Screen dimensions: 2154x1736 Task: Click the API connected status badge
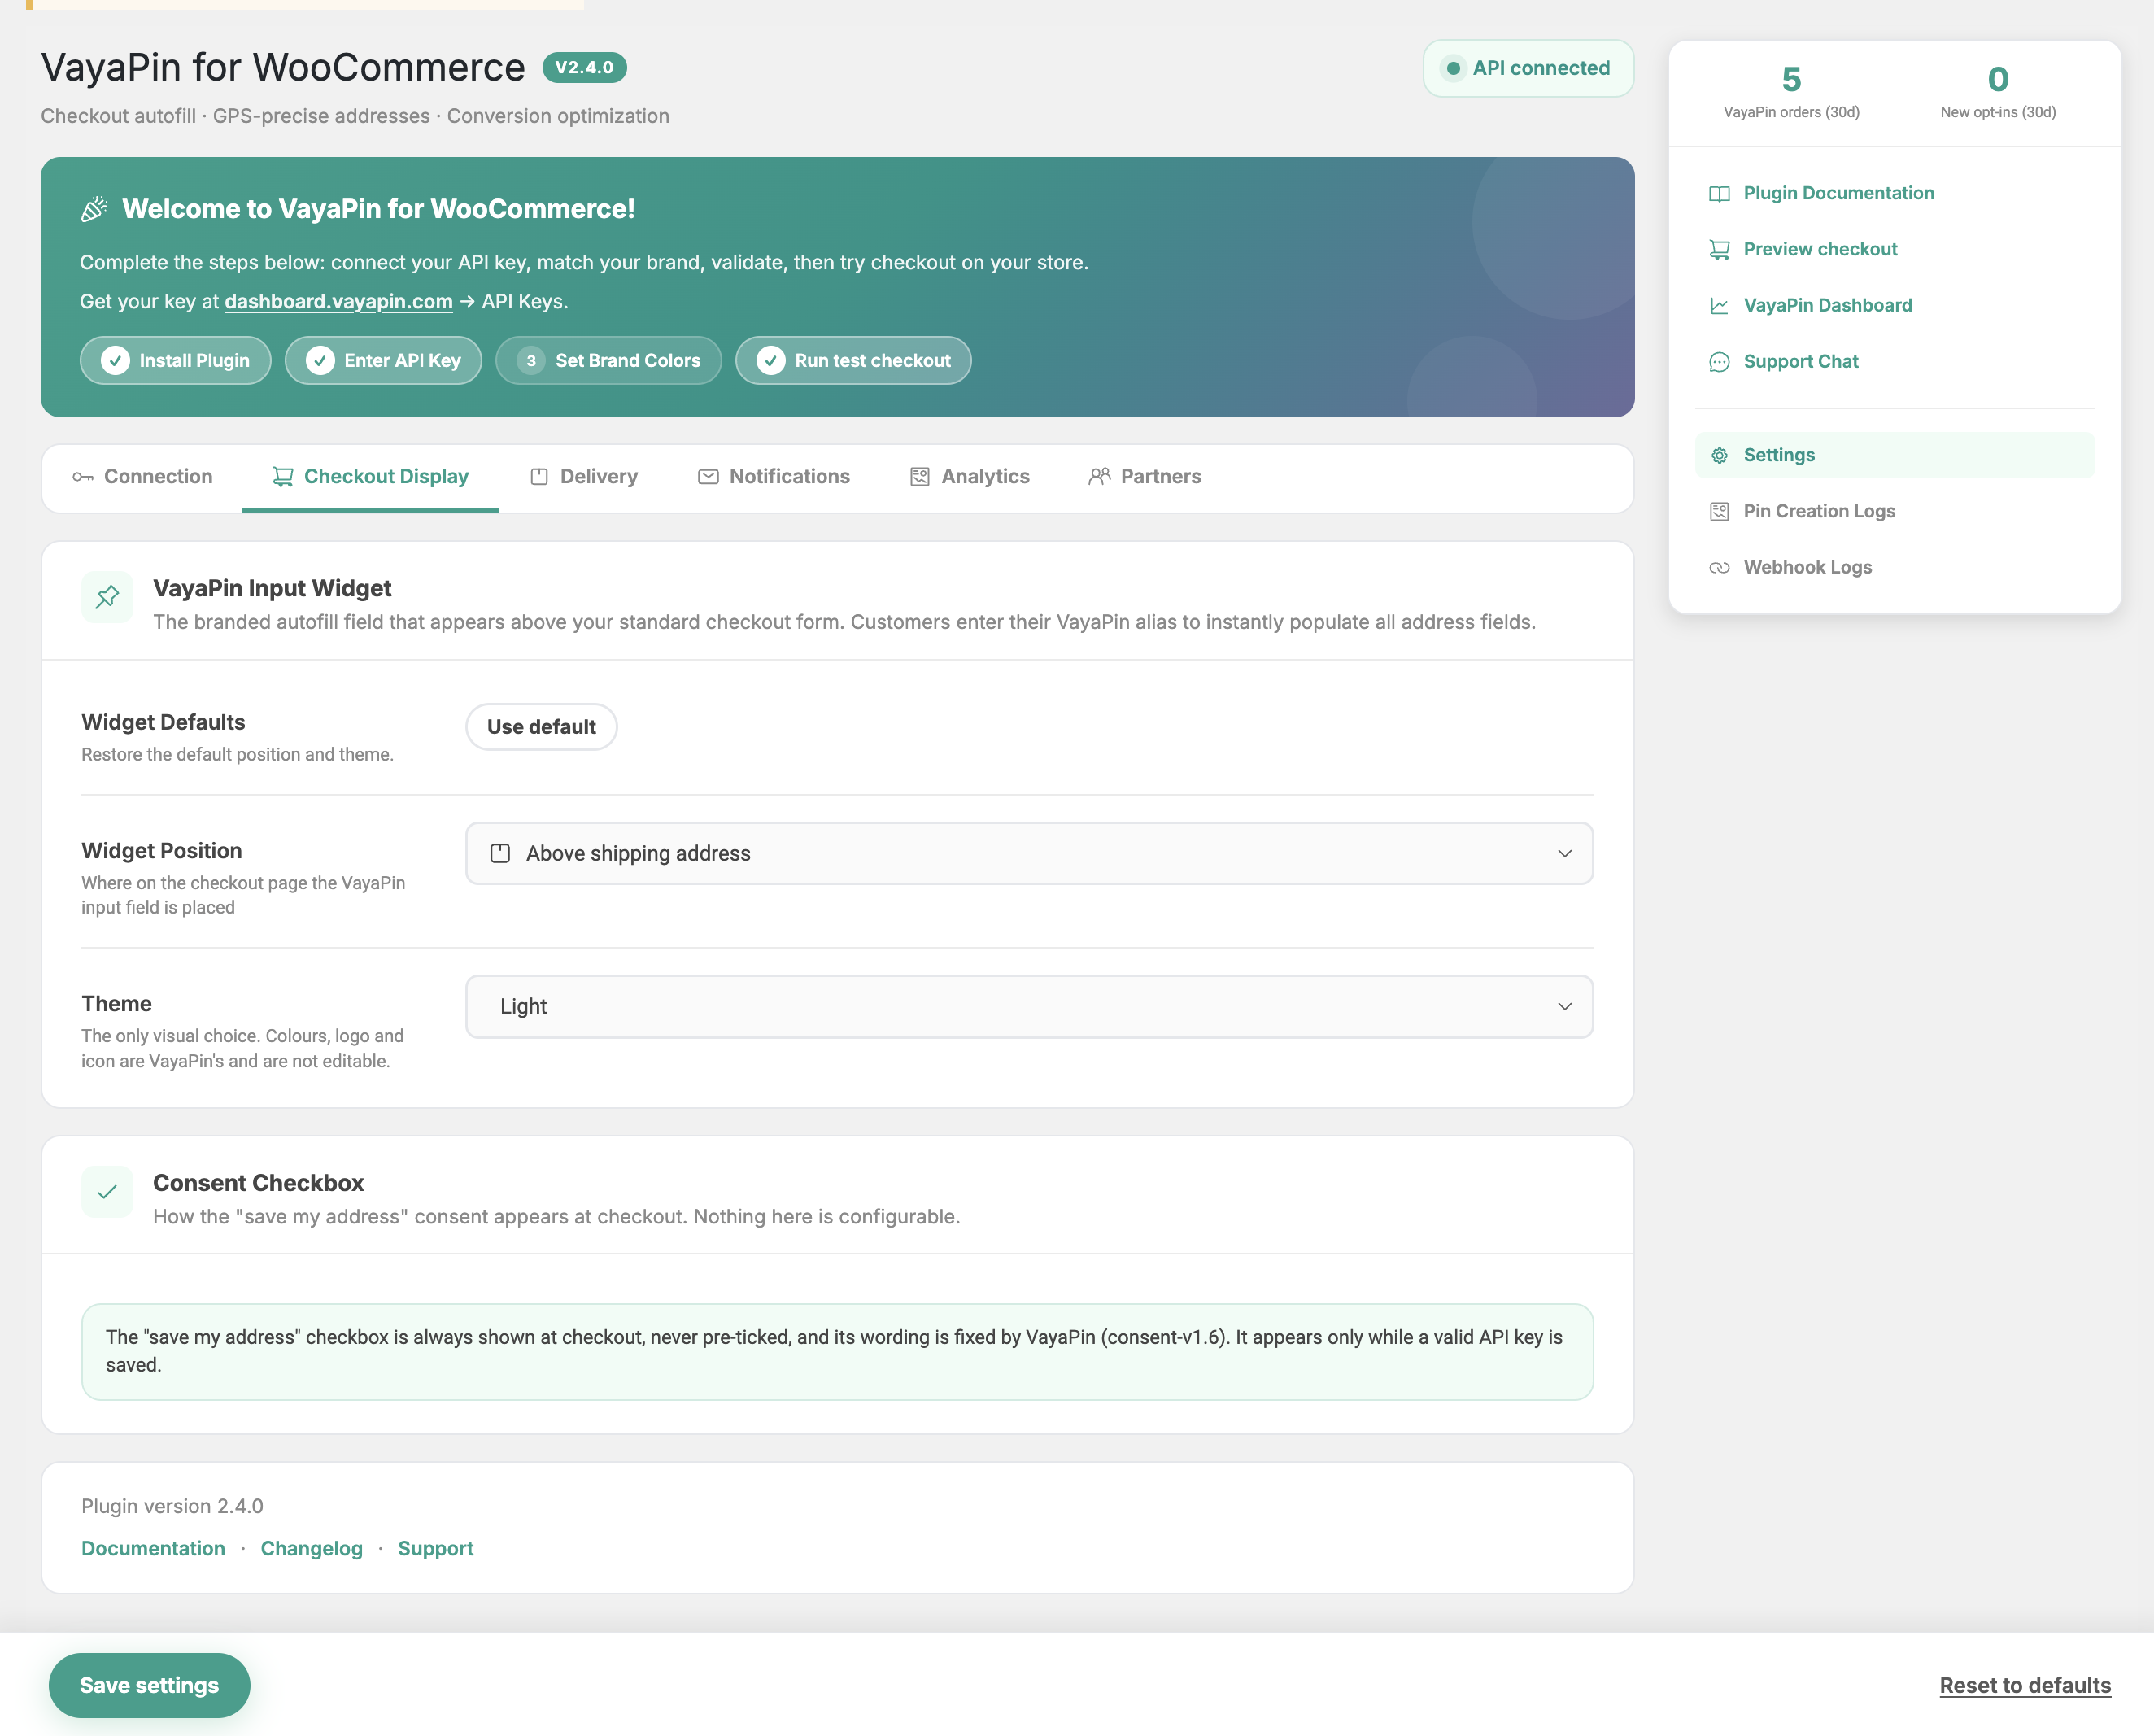(1528, 68)
